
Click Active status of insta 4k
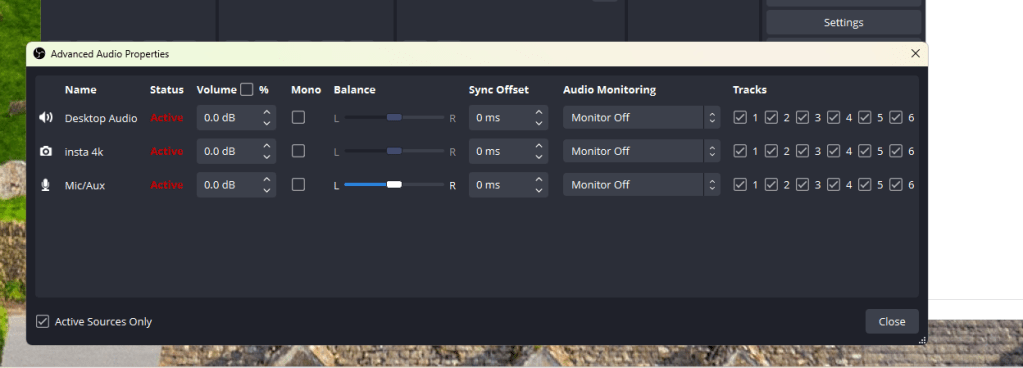pyautogui.click(x=167, y=151)
